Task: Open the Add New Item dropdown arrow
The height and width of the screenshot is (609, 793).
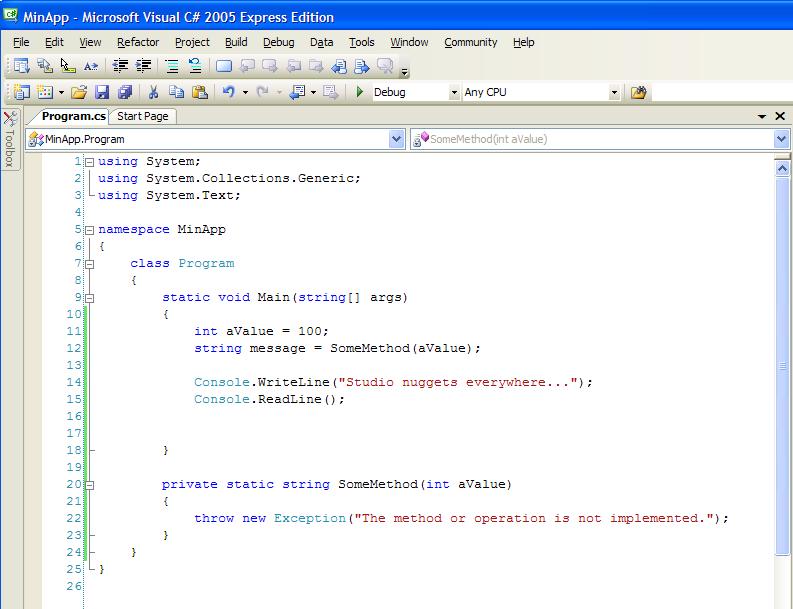Action: pyautogui.click(x=61, y=92)
